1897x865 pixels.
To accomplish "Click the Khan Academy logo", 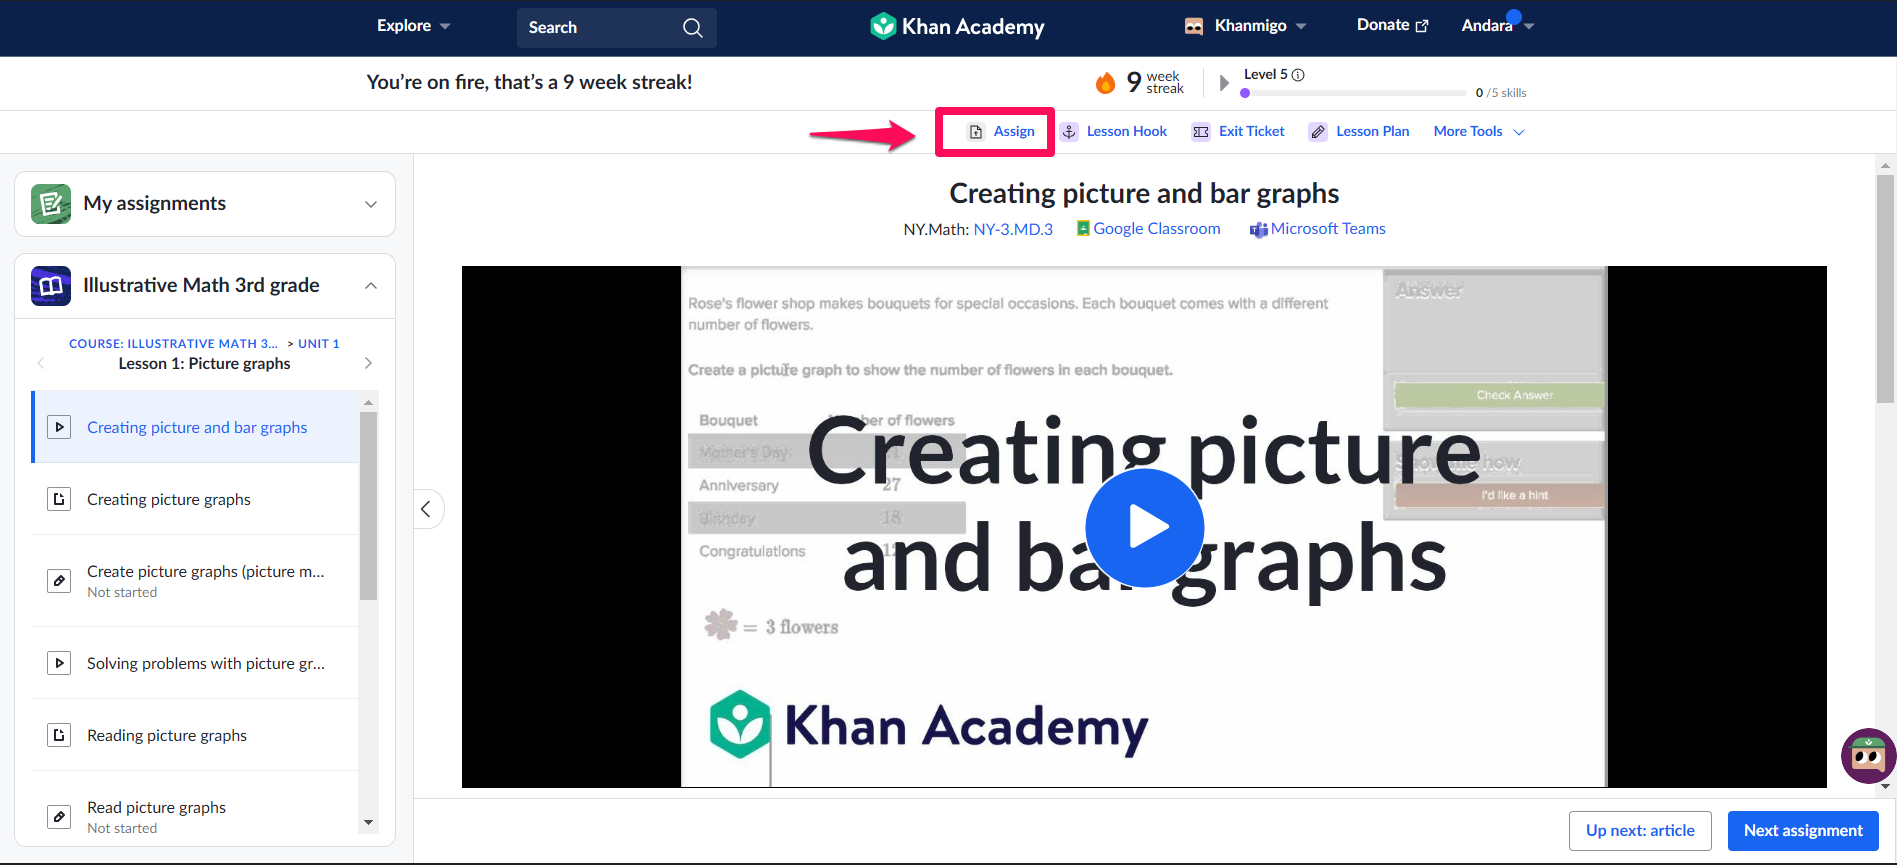I will 957,26.
